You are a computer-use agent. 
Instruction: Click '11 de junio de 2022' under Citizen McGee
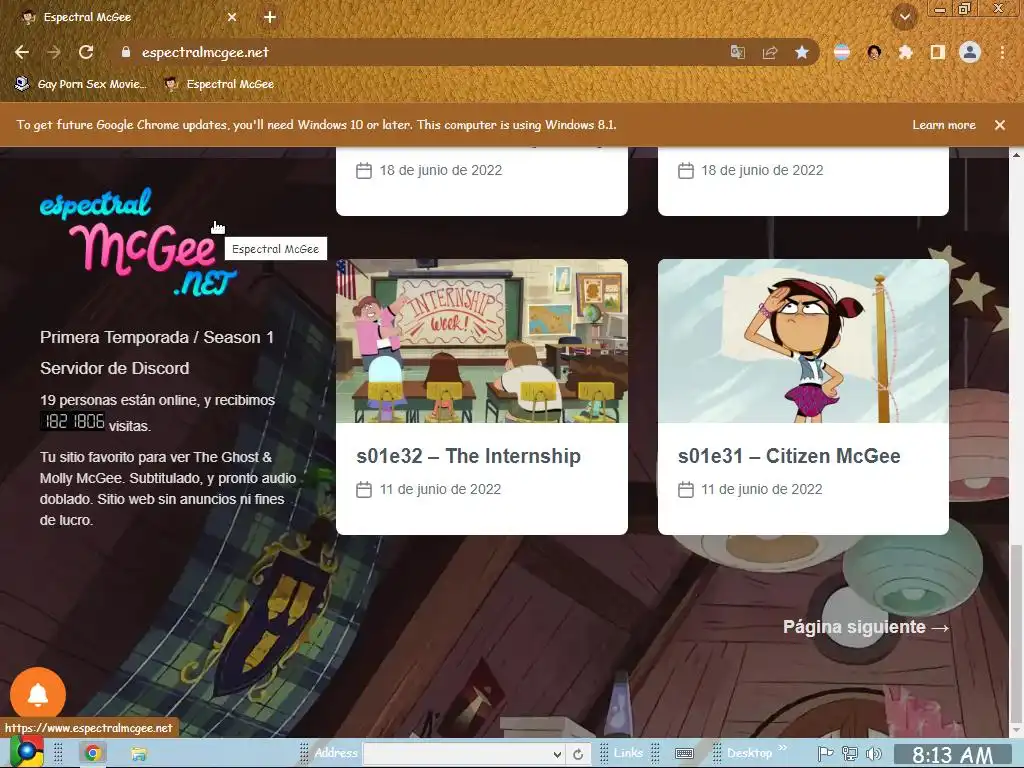pyautogui.click(x=761, y=489)
